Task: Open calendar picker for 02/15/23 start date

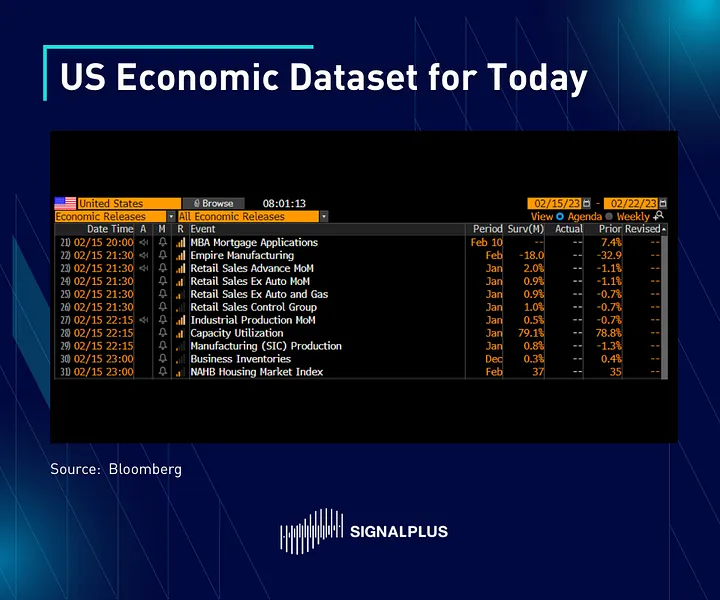Action: (586, 203)
